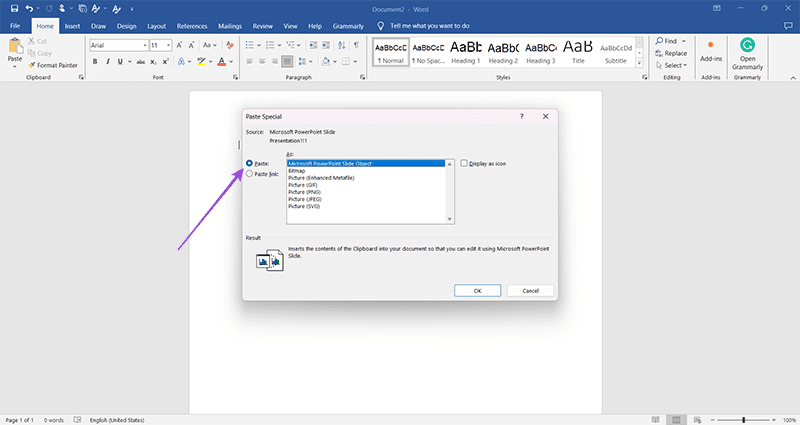800x425 pixels.
Task: Select the Paste radio button
Action: [x=249, y=163]
